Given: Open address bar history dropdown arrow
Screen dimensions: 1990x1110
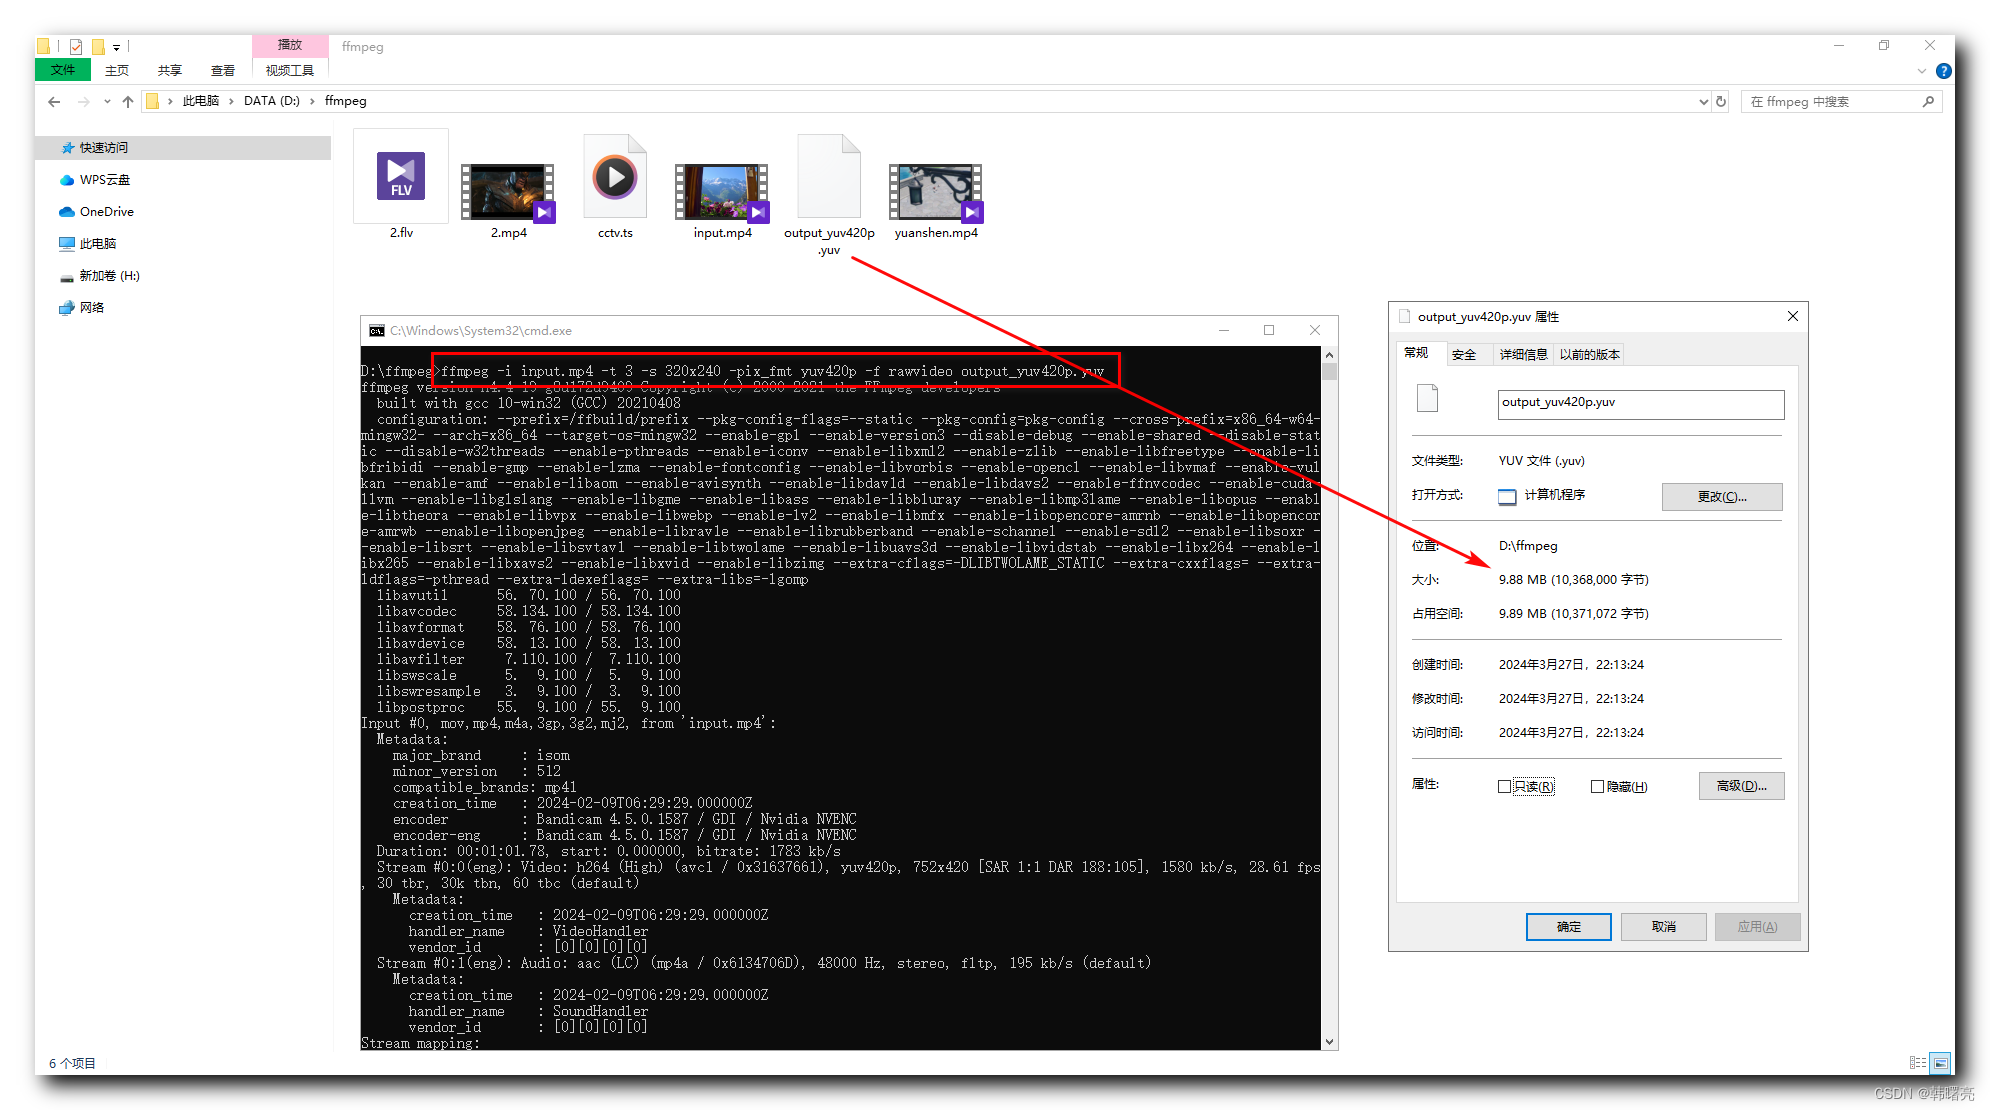Looking at the screenshot, I should [1703, 101].
